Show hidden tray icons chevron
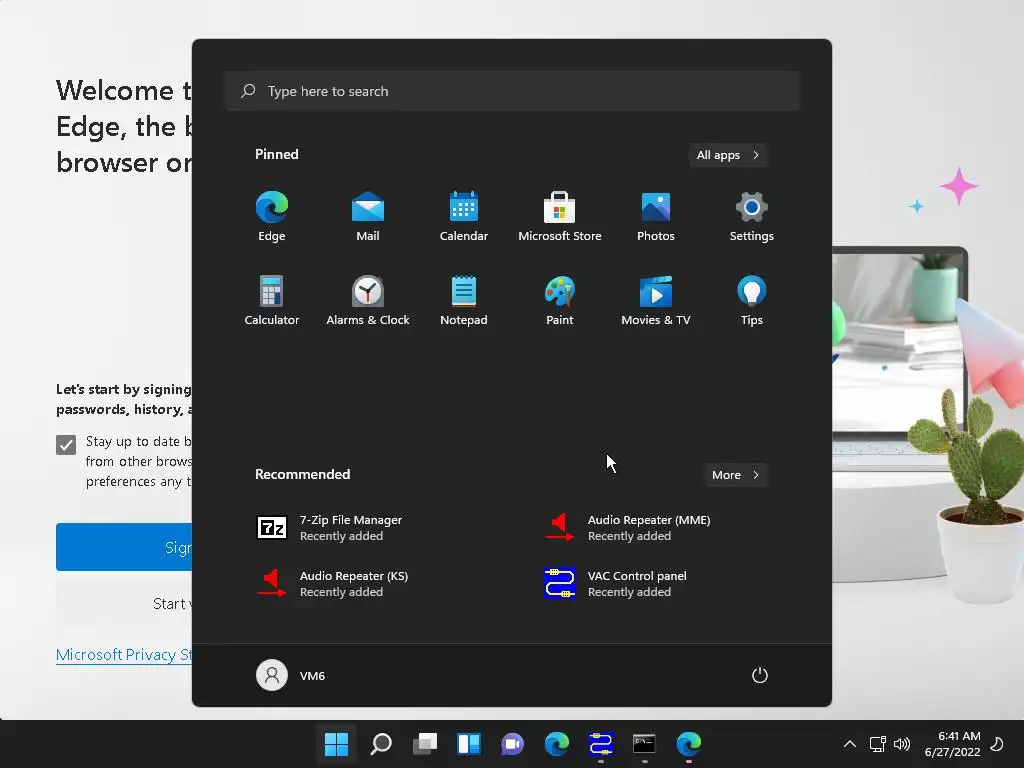 (850, 744)
